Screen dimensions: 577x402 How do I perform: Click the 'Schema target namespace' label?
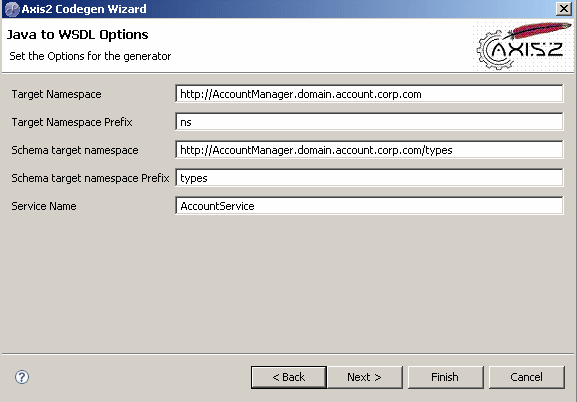75,150
